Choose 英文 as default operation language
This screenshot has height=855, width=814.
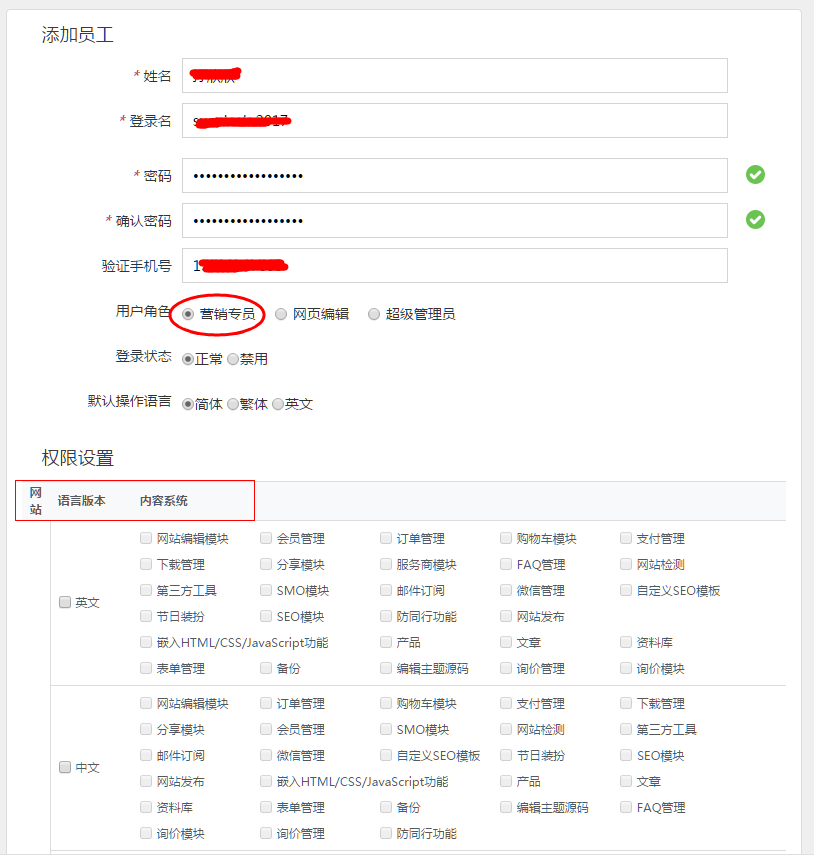tap(278, 403)
